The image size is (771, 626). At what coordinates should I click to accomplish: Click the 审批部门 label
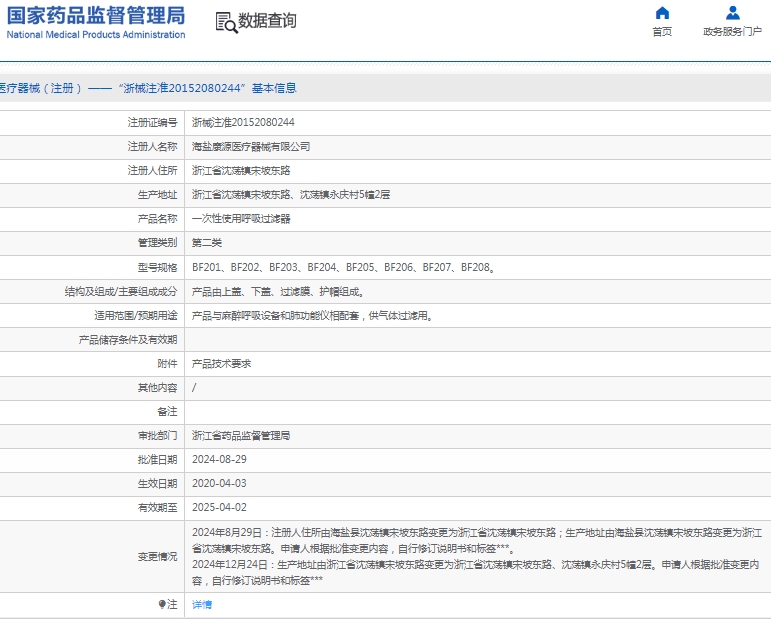(x=157, y=436)
